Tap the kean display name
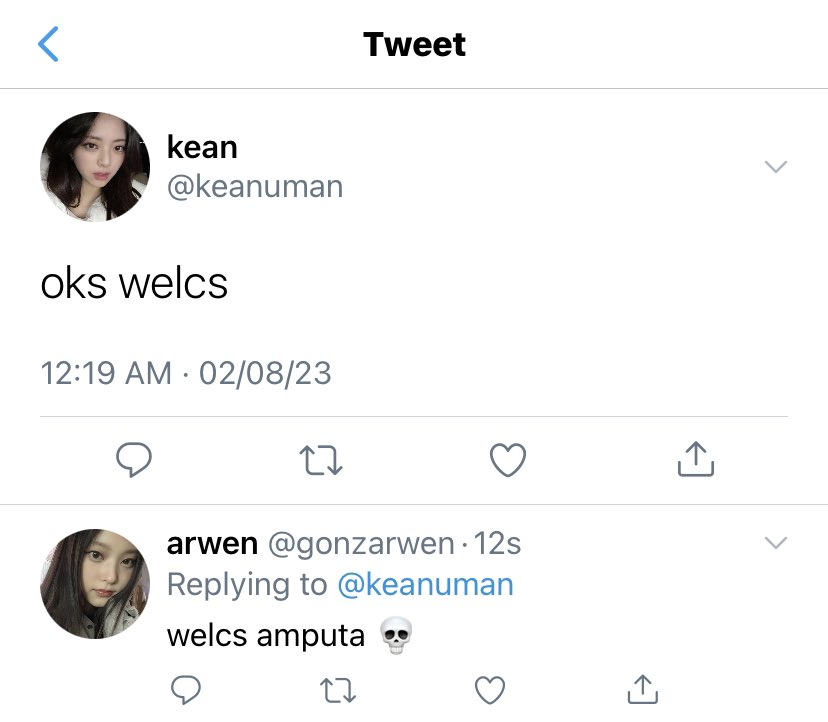828x722 pixels. [x=202, y=147]
